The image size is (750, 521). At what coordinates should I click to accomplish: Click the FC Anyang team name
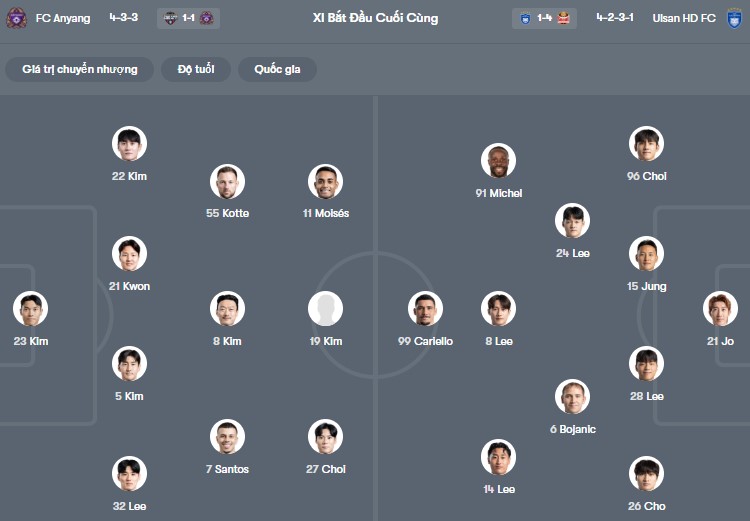[65, 18]
